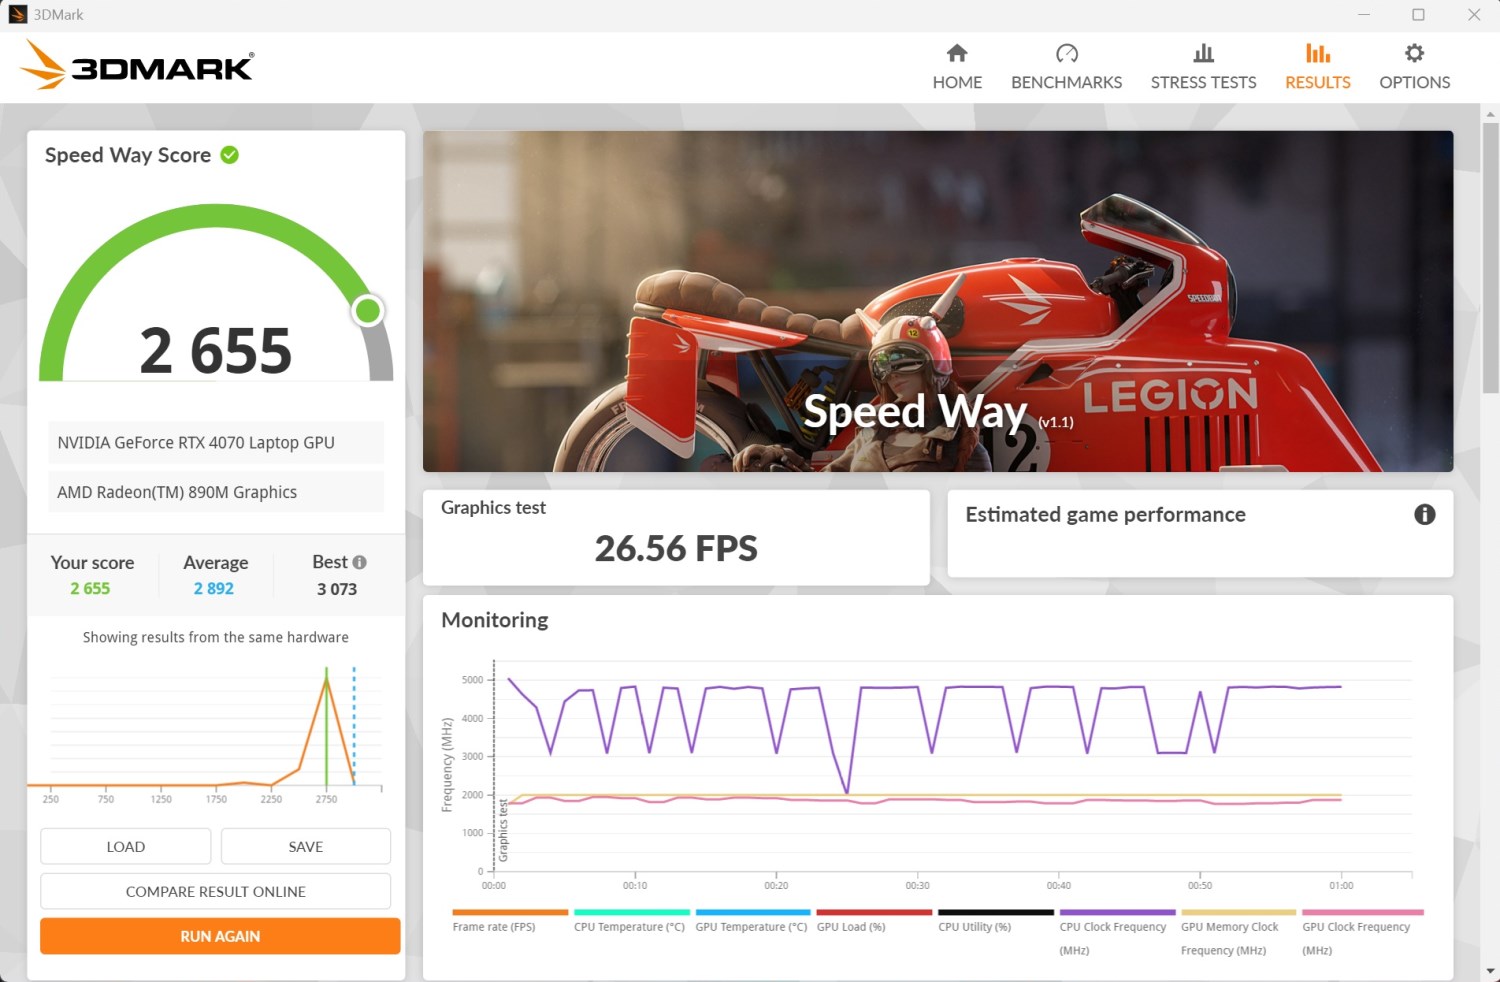Click the Speed Way motorcycle banner image
The image size is (1500, 982).
click(x=938, y=301)
